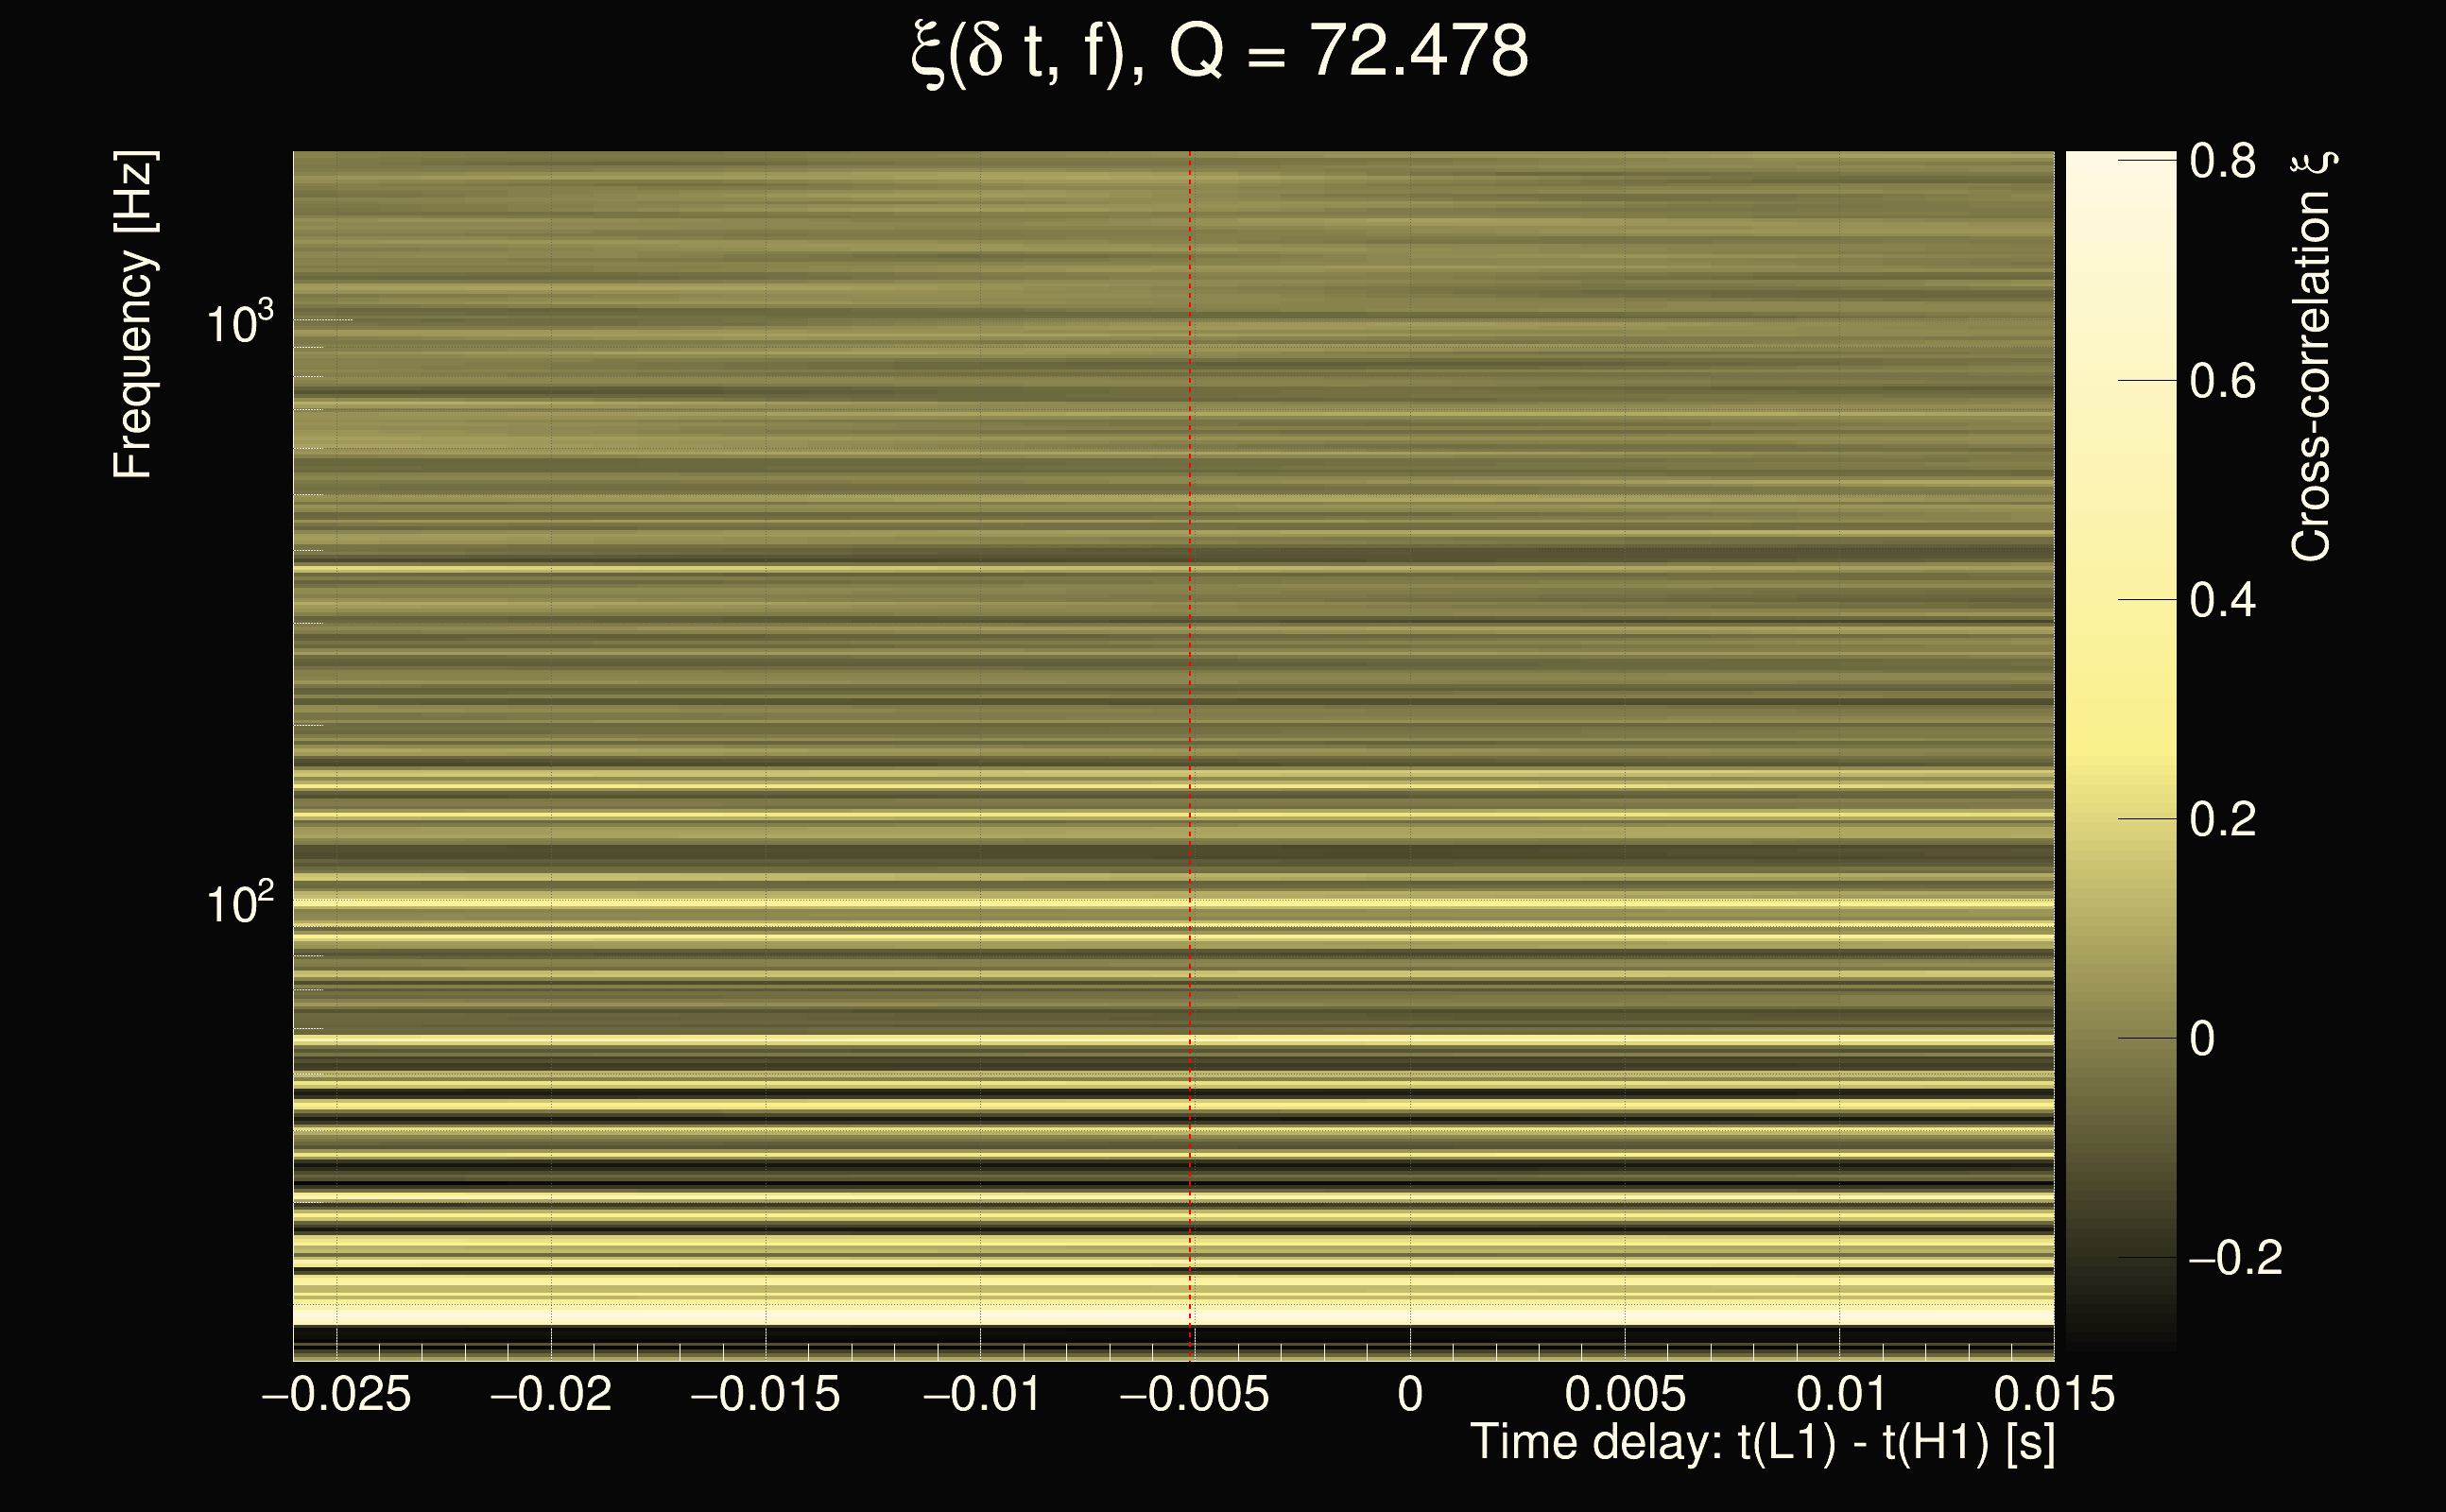Click the −0.2 tick on the colorbar
This screenshot has height=1512, width=2446.
coord(2234,1258)
